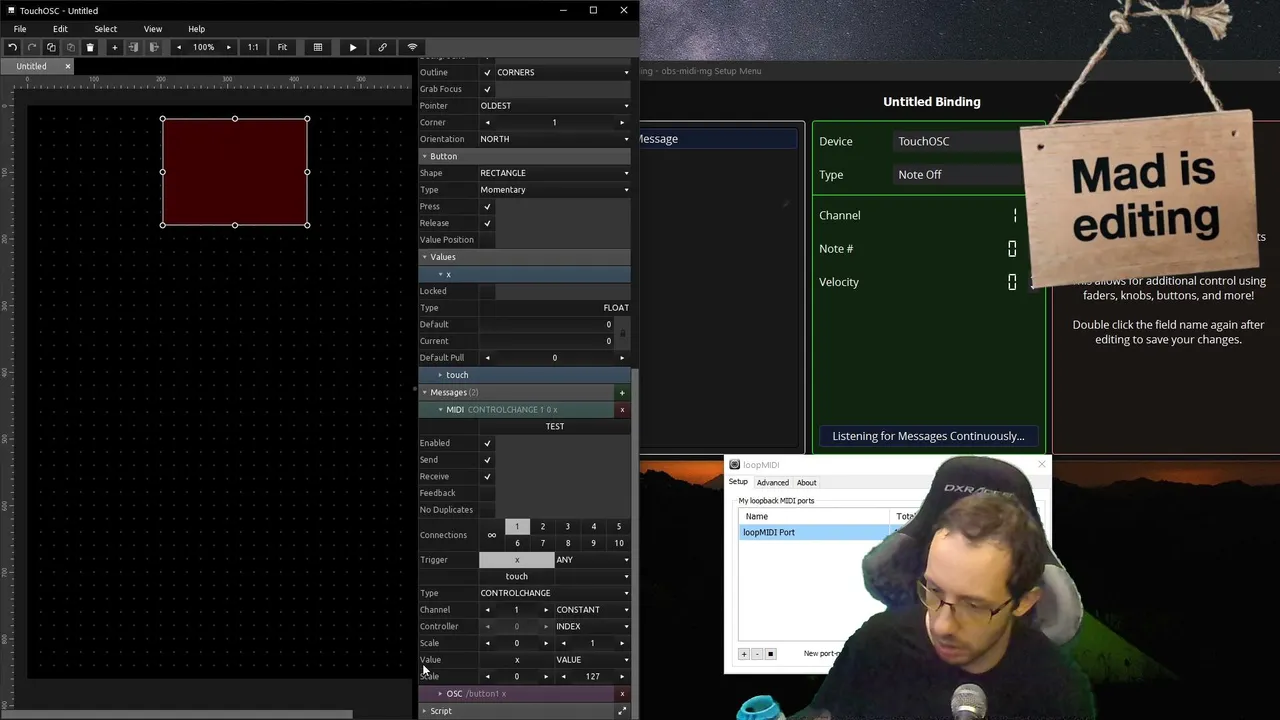Viewport: 1280px width, 720px height.
Task: Toggle the Receive checkbox
Action: click(487, 477)
